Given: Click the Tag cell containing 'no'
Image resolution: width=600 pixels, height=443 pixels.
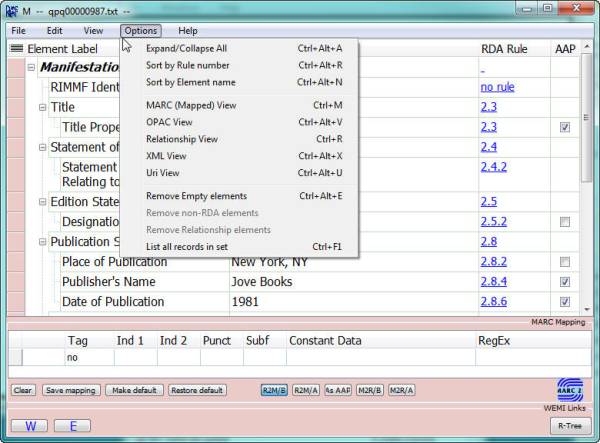Looking at the screenshot, I should point(89,357).
